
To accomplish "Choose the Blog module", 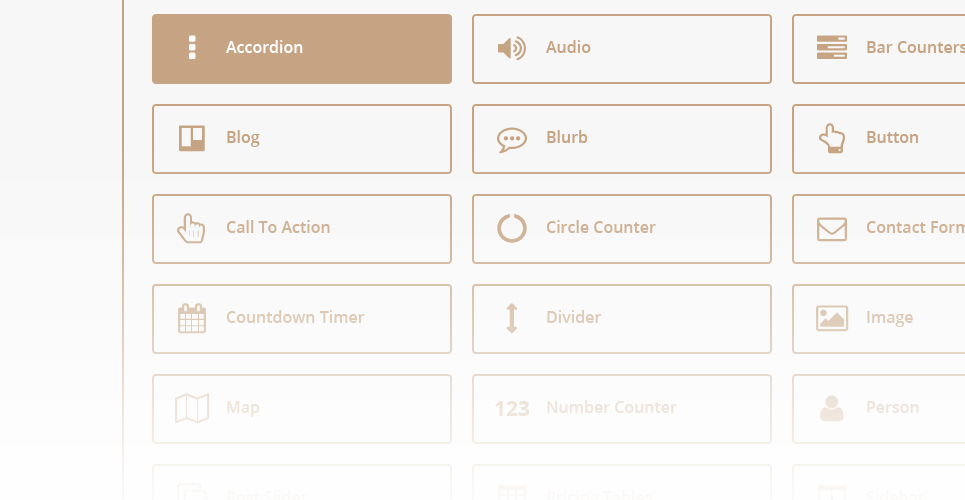I will click(302, 139).
